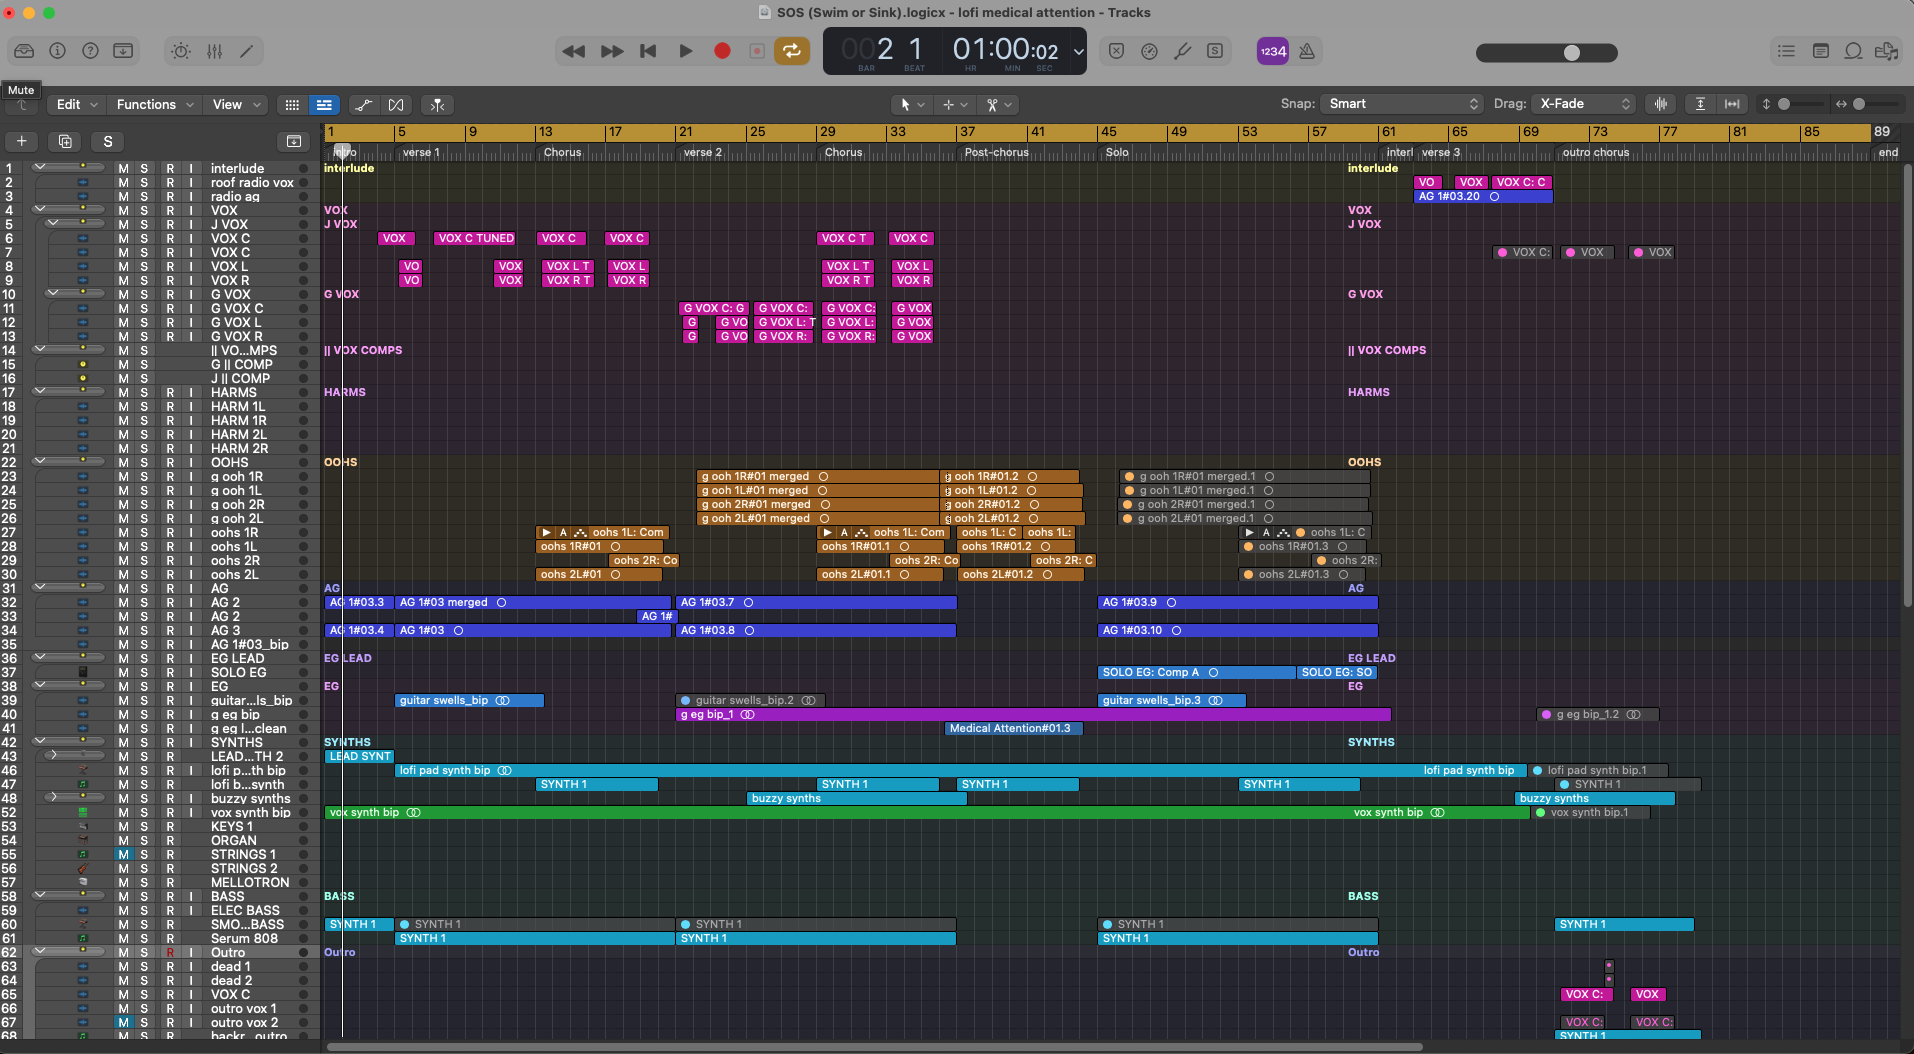Collapse the J VOX track stack

coord(53,223)
